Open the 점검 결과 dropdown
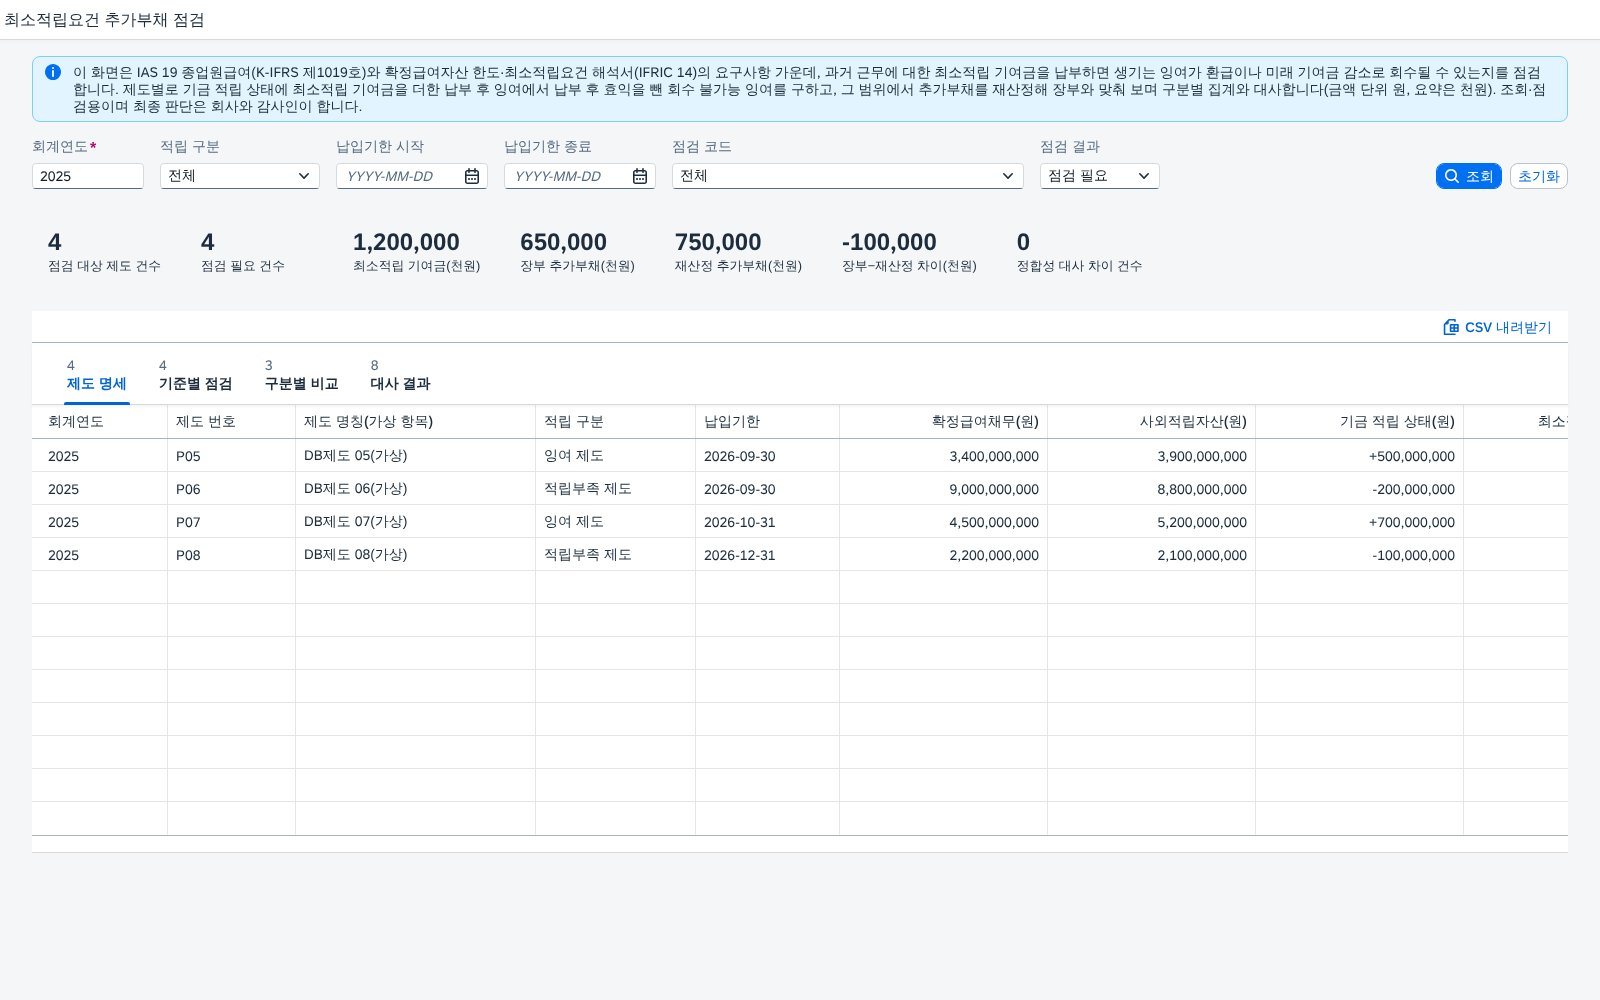 coord(1100,176)
